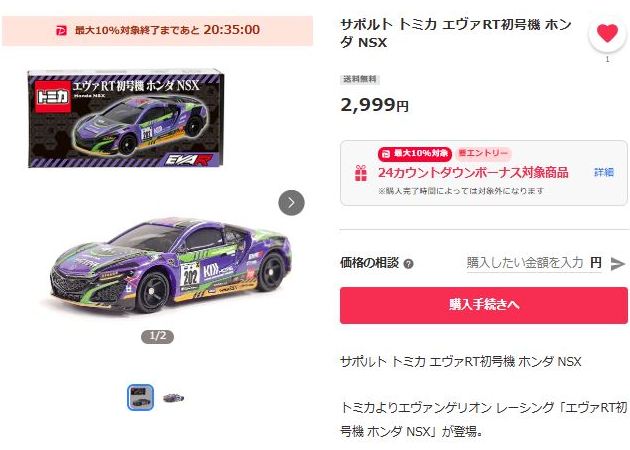Open the 24カウントダウンボーナス対象商品 promotion text

(x=473, y=173)
